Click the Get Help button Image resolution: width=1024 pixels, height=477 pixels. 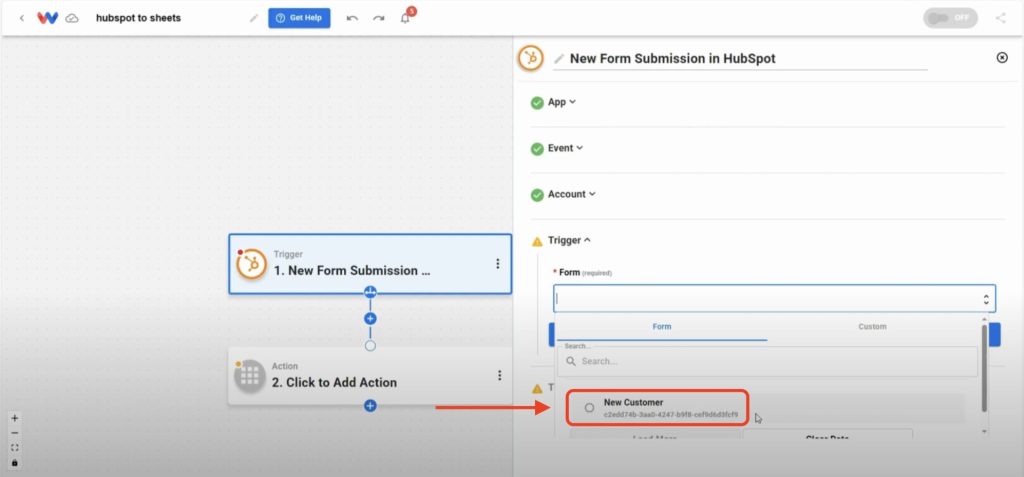(x=299, y=18)
